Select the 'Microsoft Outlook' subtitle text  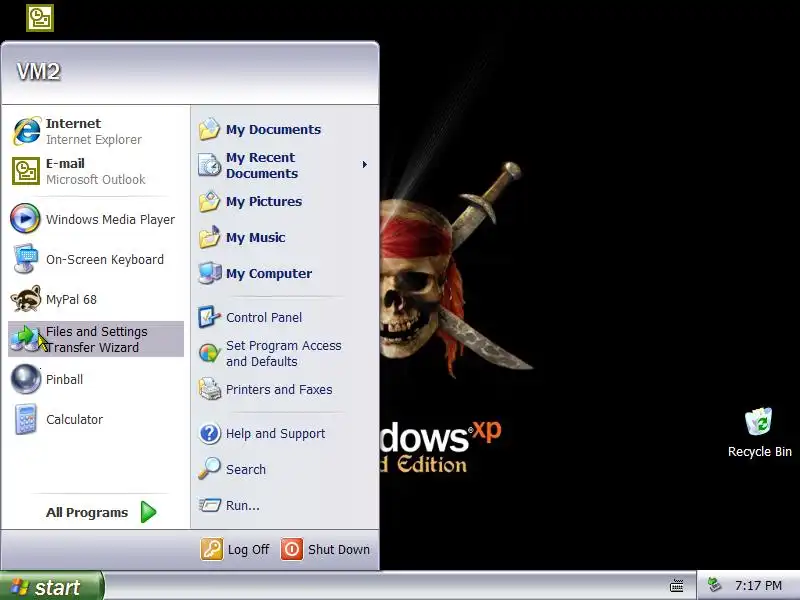[95, 180]
